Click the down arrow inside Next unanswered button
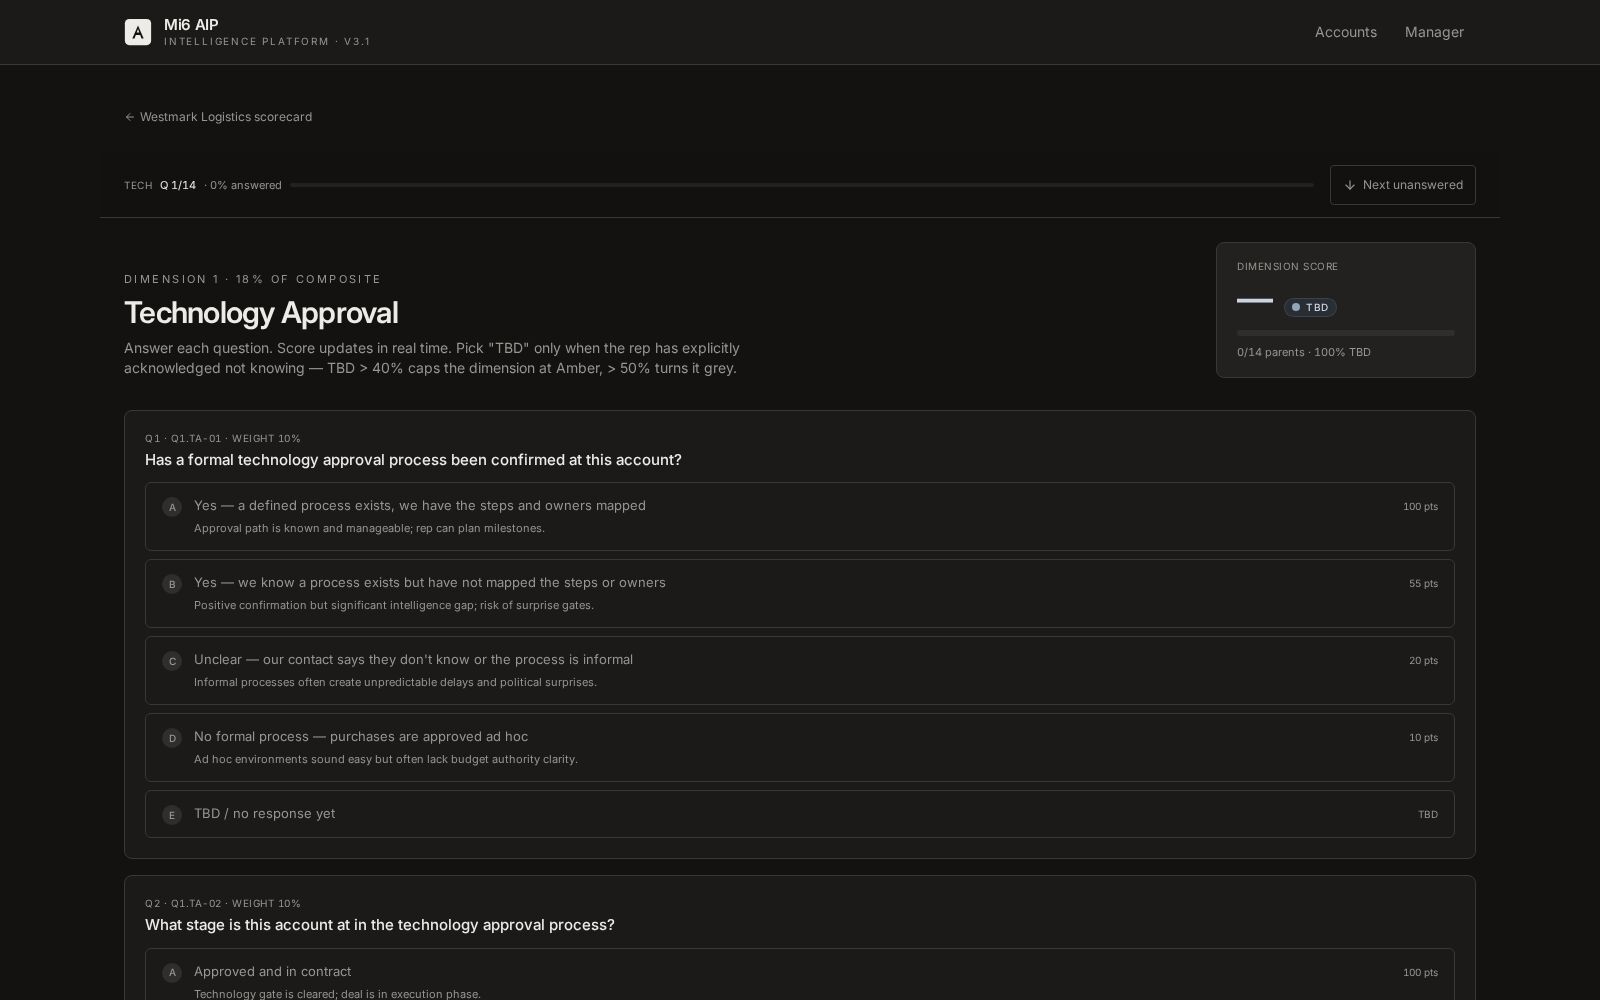 (x=1350, y=185)
